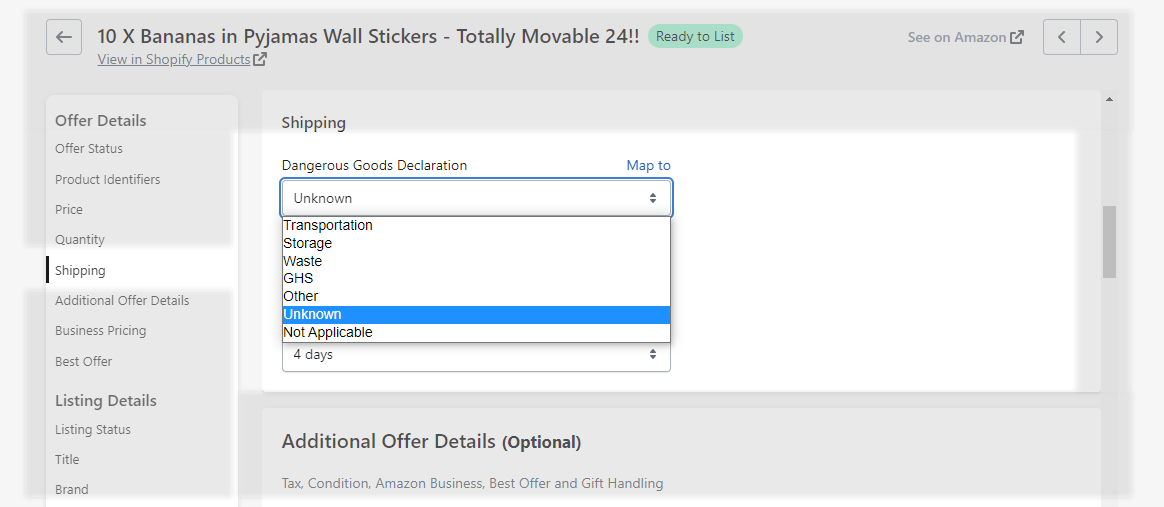Open the 4 days handling time dropdown
The width and height of the screenshot is (1164, 507).
tap(476, 356)
